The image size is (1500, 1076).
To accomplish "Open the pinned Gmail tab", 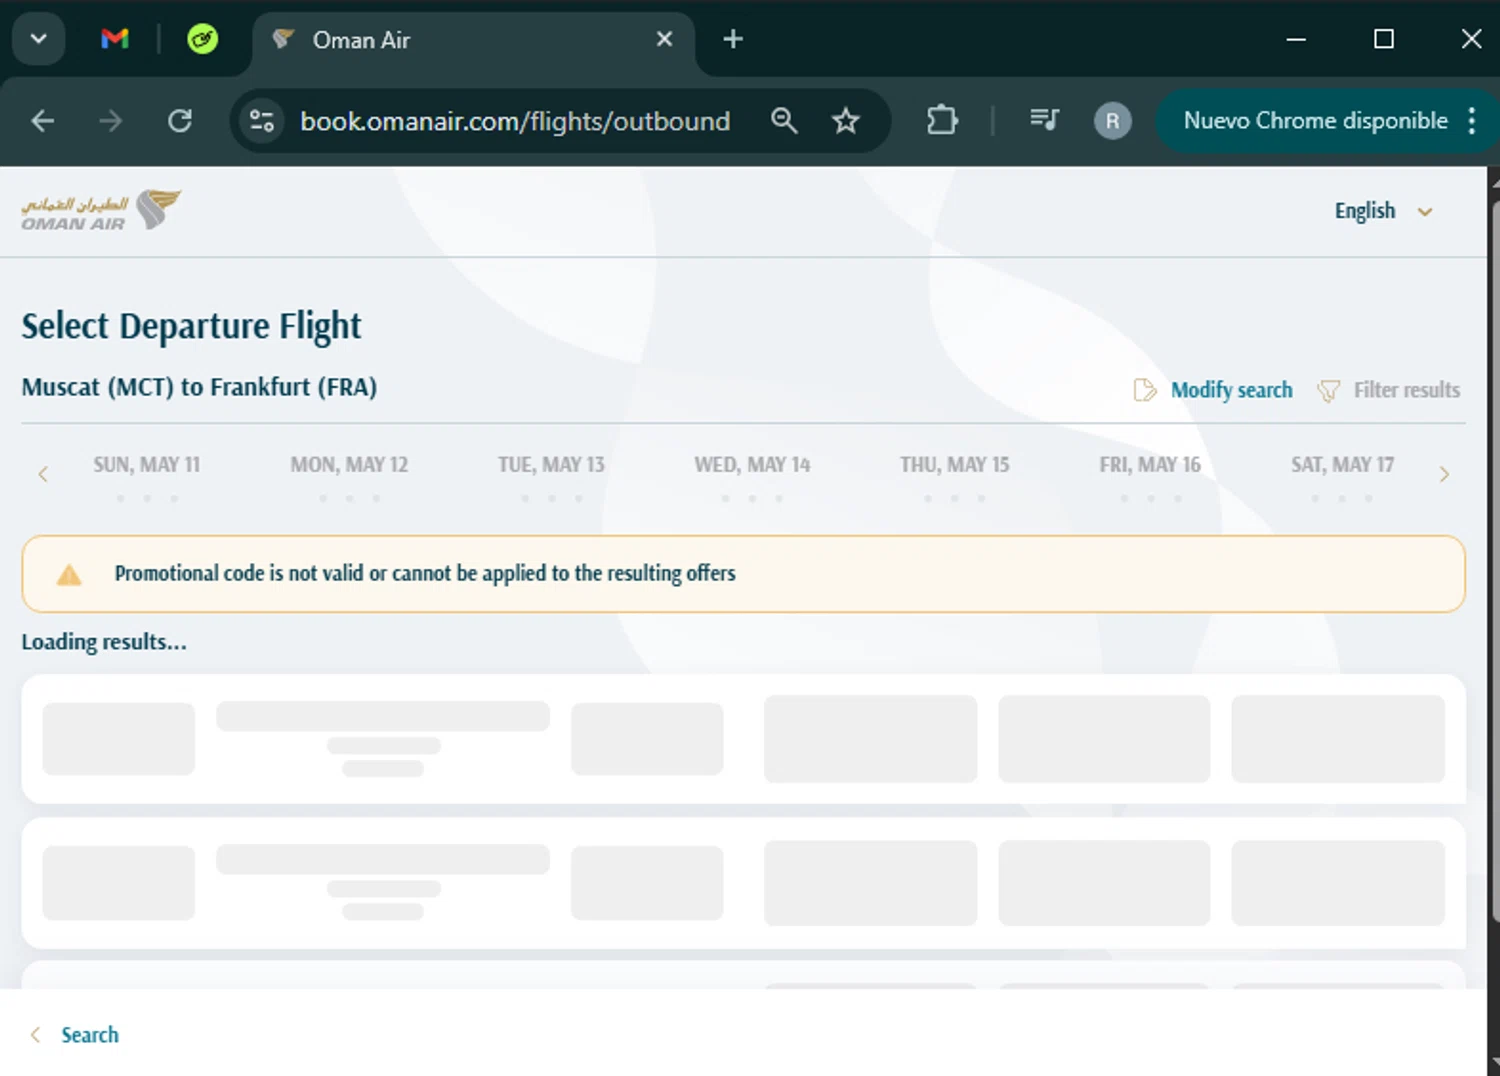I will pyautogui.click(x=115, y=39).
